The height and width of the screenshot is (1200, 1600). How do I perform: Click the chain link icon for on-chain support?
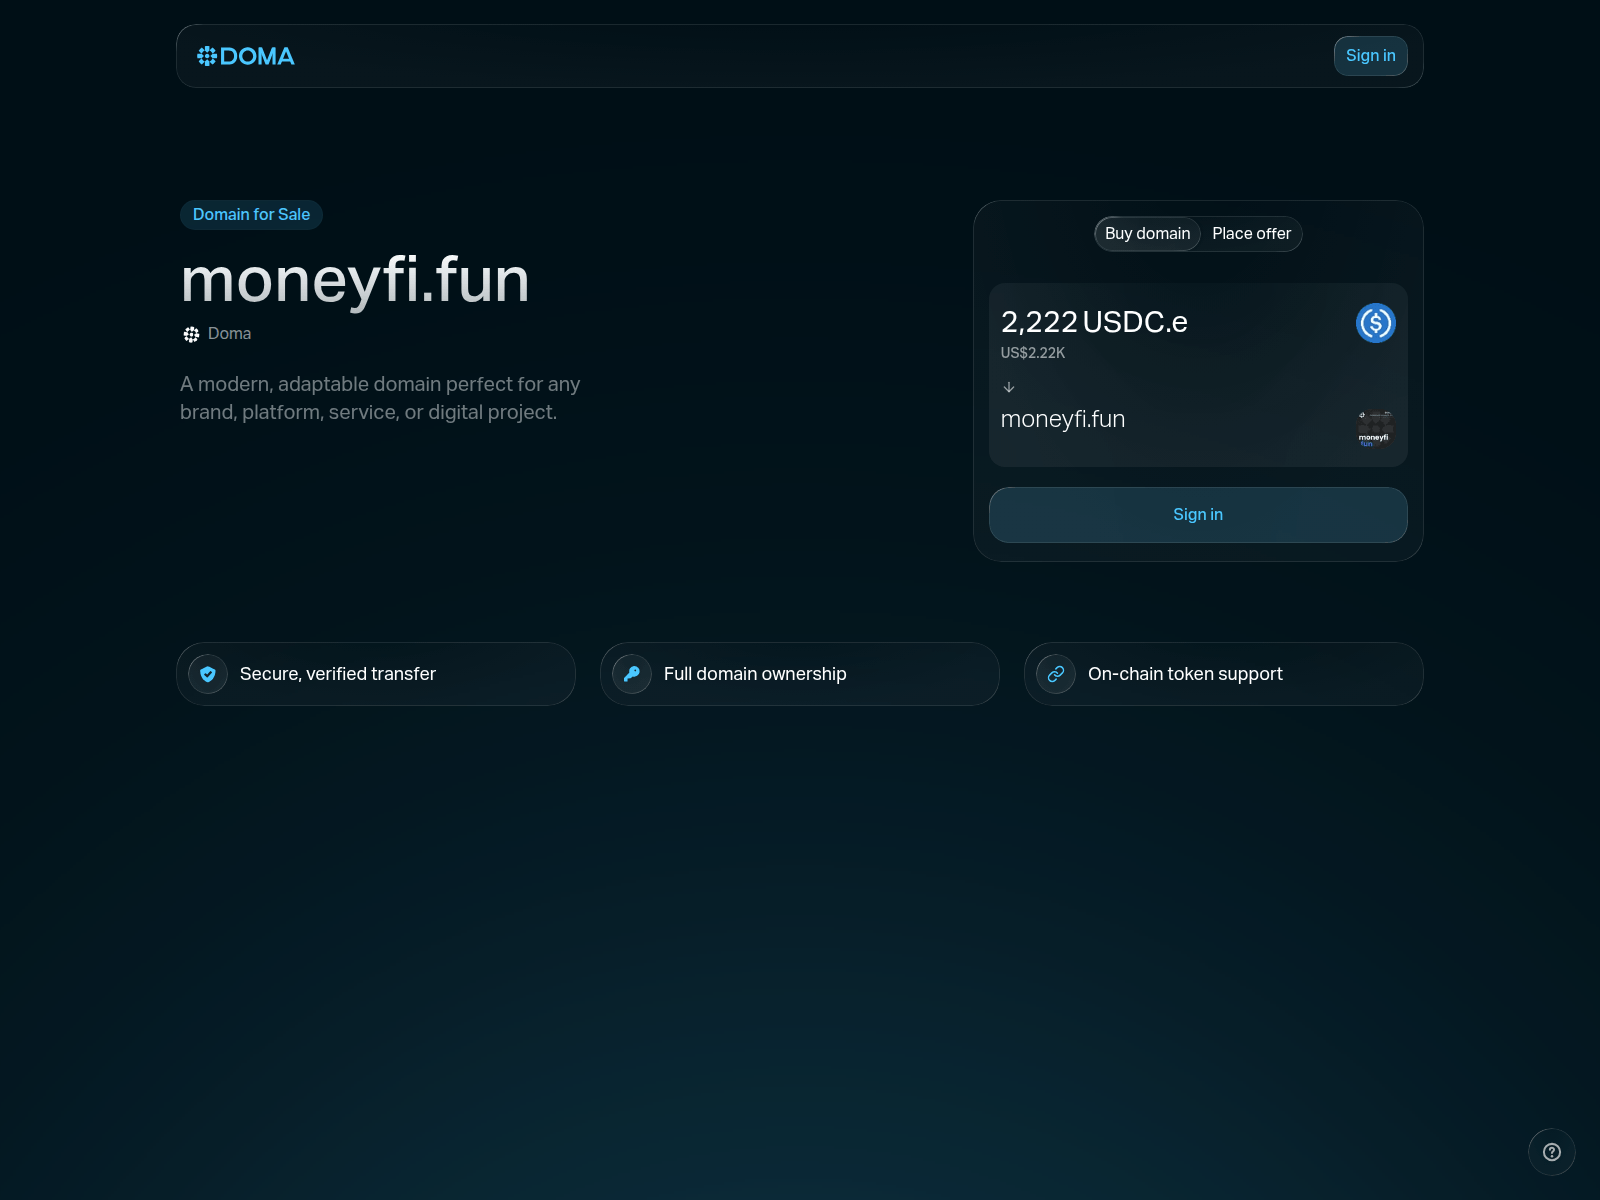1056,674
